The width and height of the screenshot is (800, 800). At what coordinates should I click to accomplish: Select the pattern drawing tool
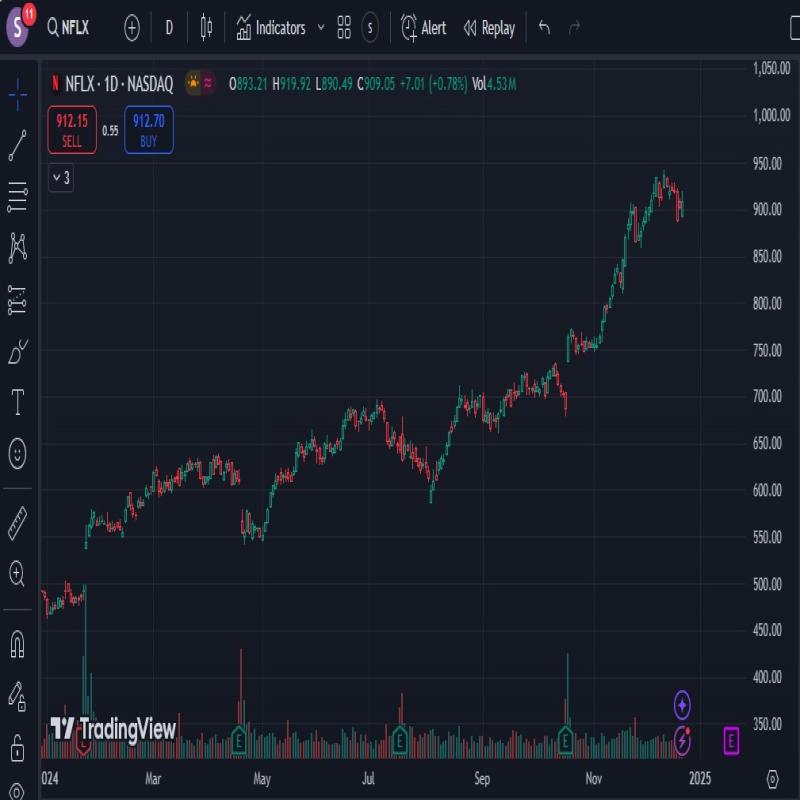pos(17,248)
